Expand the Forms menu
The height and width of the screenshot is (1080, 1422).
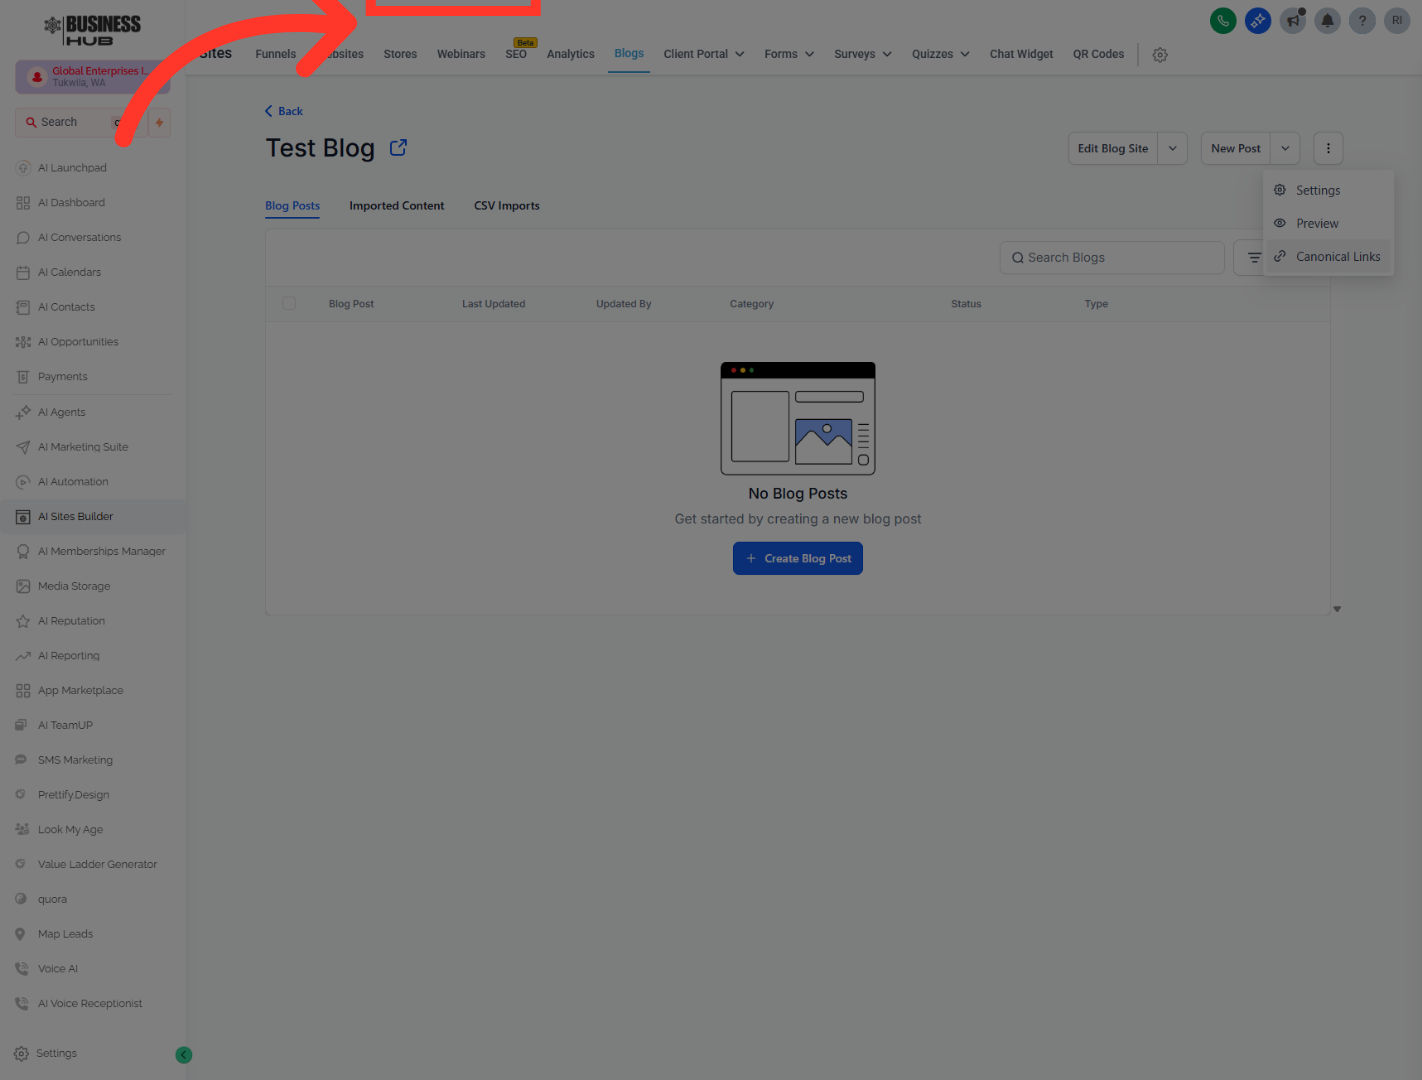pyautogui.click(x=789, y=54)
